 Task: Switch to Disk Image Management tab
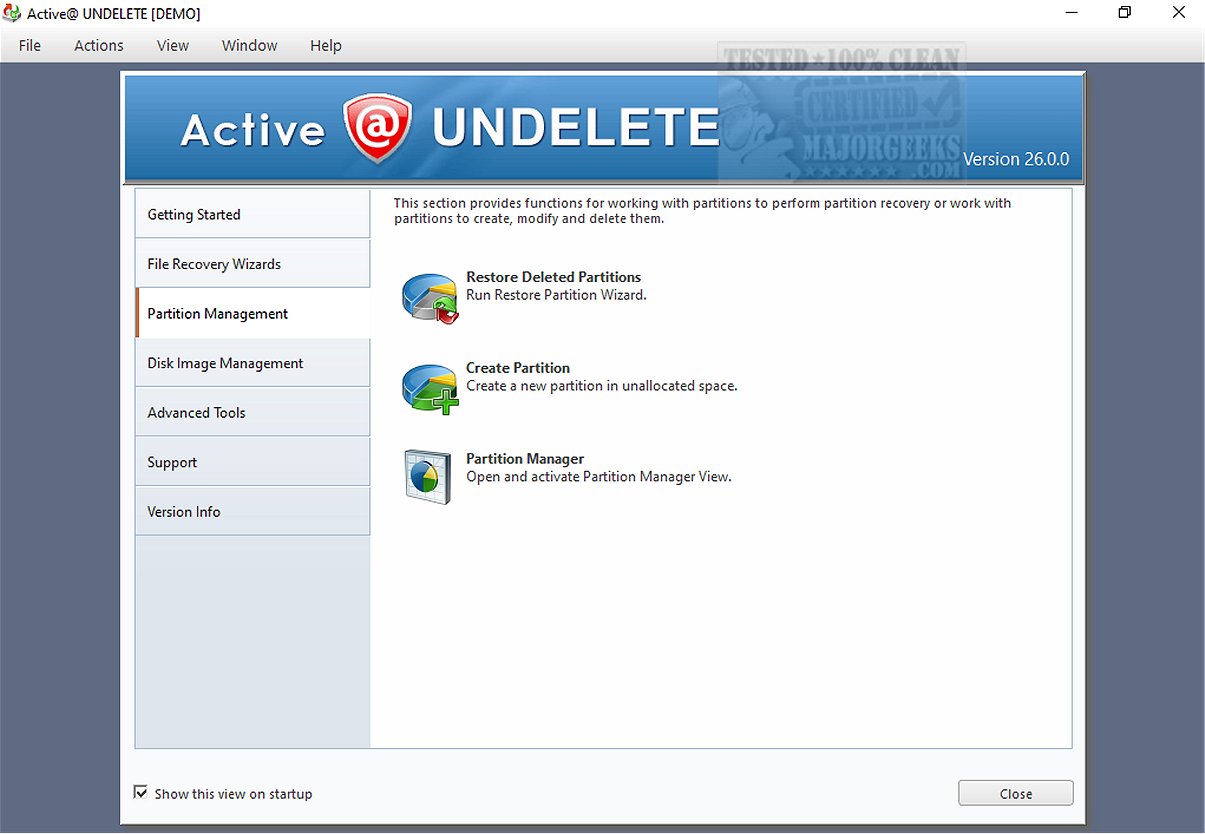click(x=253, y=363)
